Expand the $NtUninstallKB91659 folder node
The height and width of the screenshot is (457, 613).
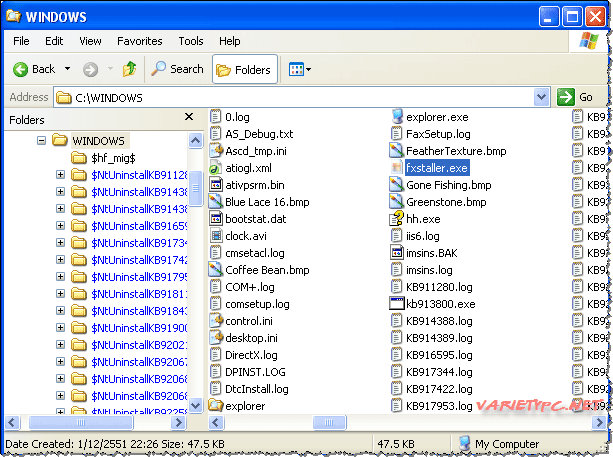click(60, 226)
